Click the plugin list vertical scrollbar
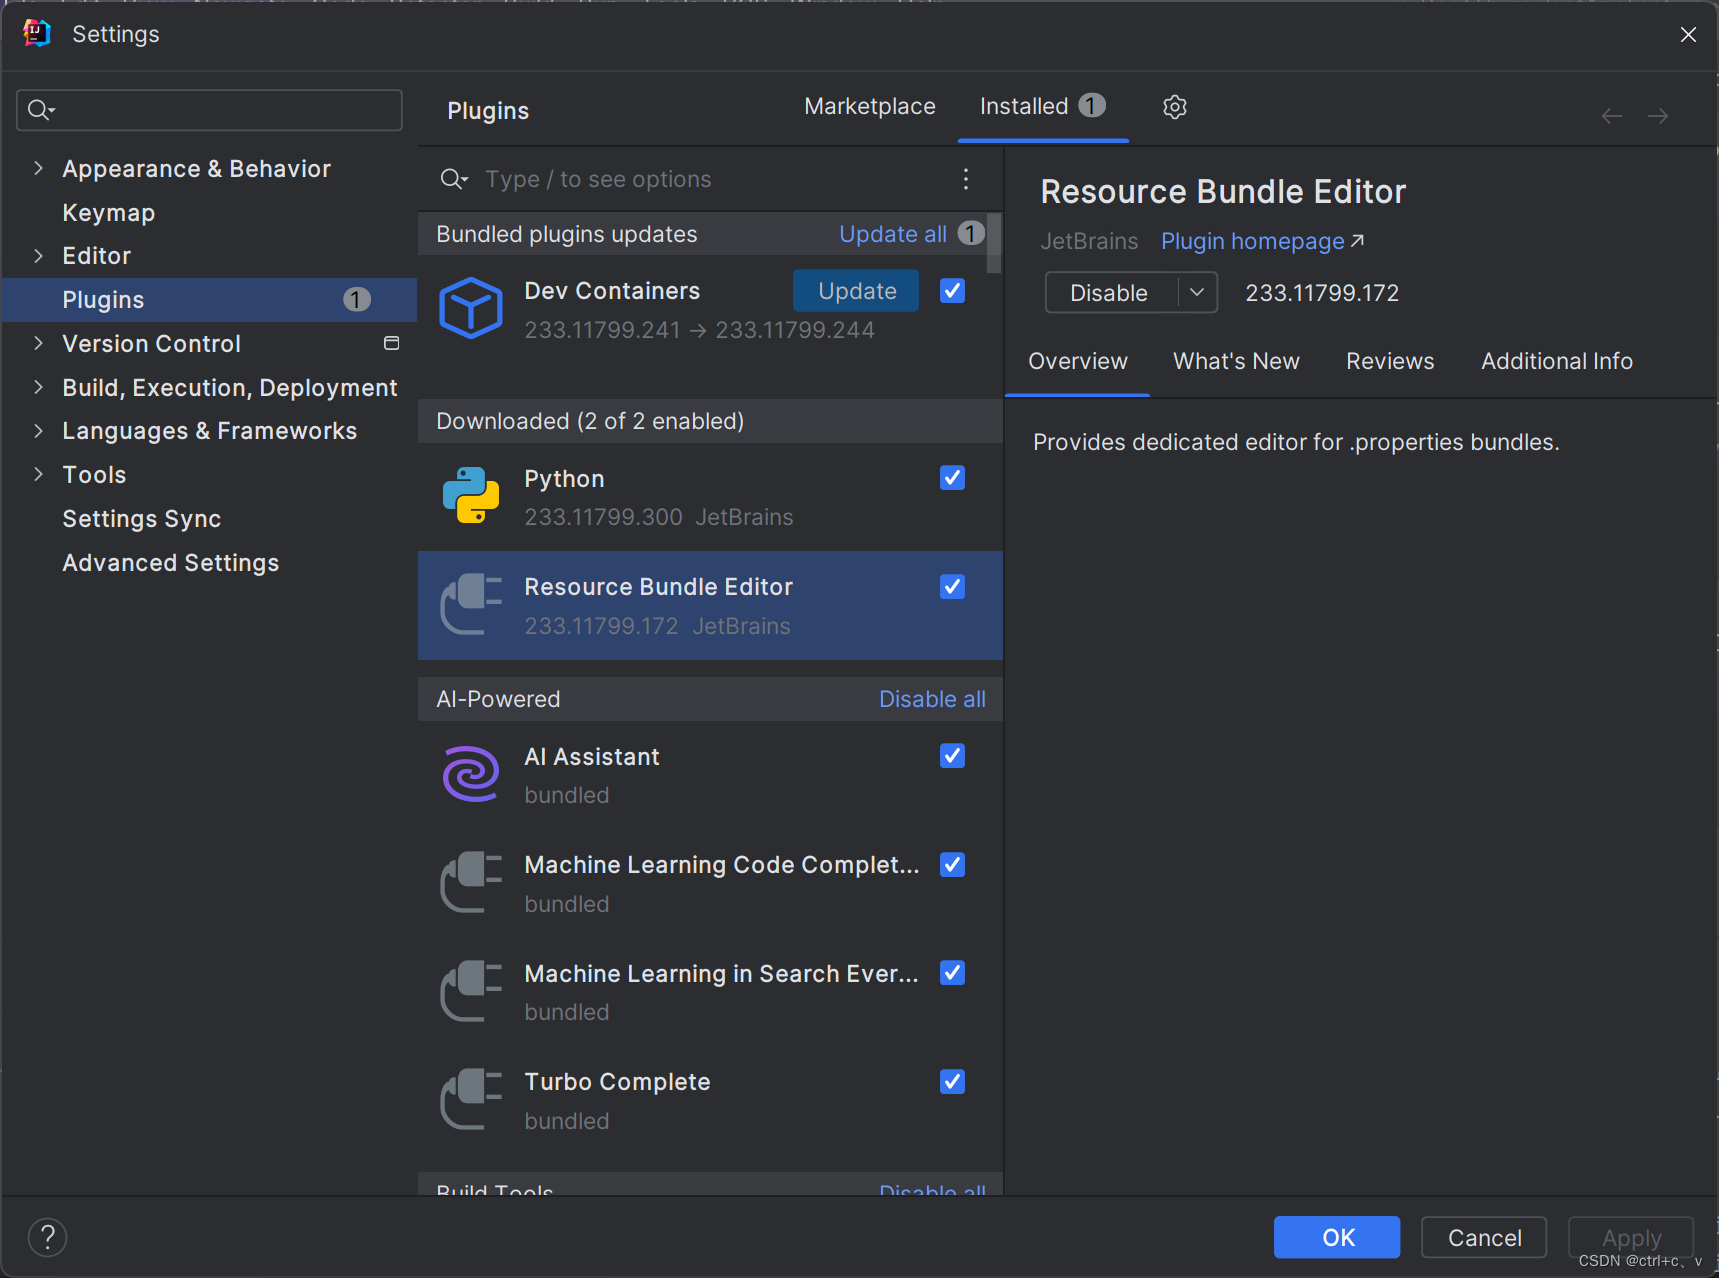The height and width of the screenshot is (1278, 1719). click(994, 243)
